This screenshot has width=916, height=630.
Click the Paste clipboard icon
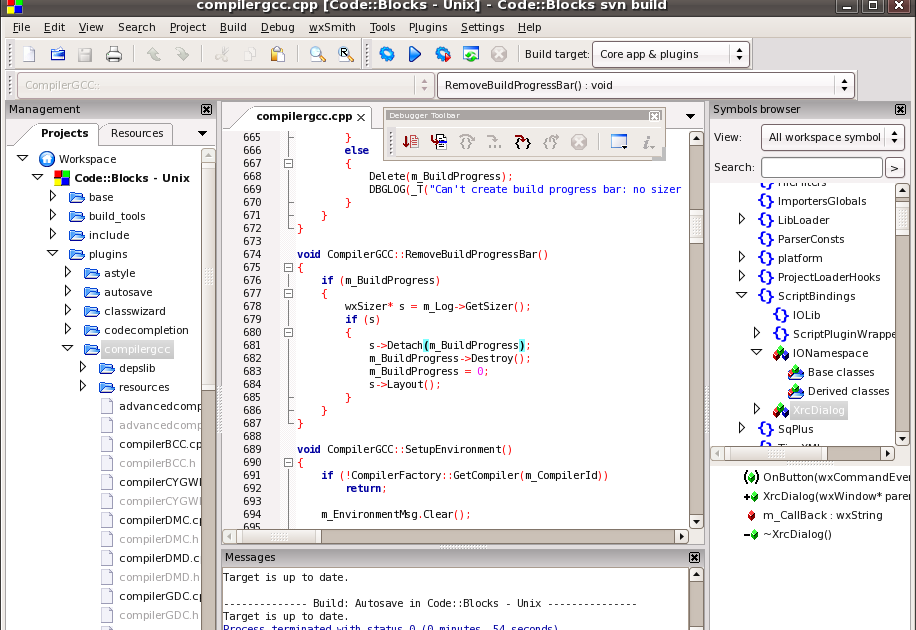(278, 54)
